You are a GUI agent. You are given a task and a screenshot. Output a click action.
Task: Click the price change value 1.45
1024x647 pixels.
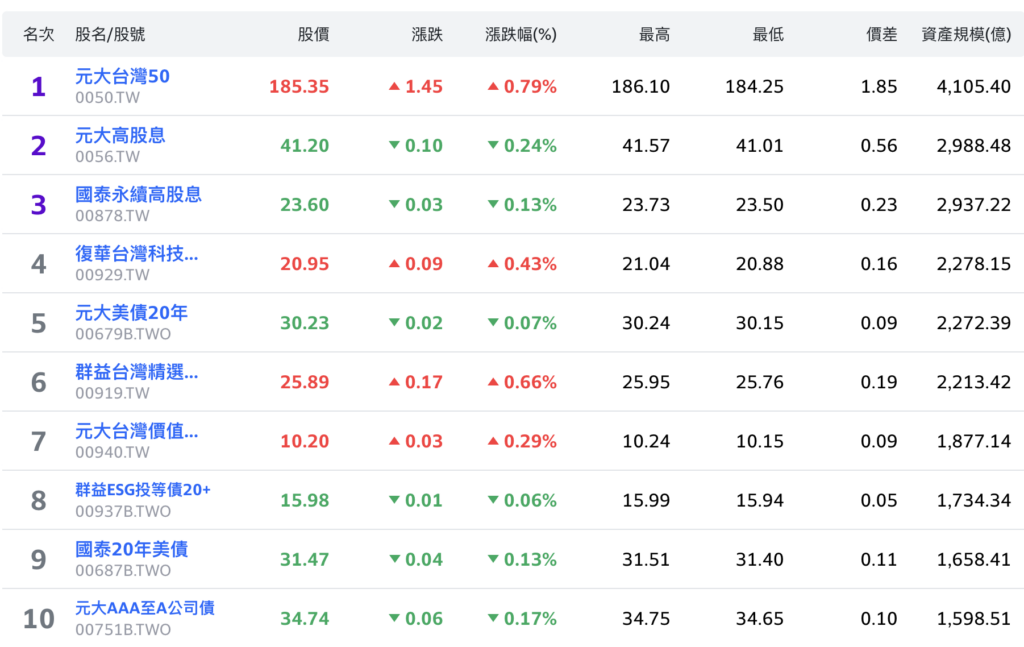[x=416, y=86]
